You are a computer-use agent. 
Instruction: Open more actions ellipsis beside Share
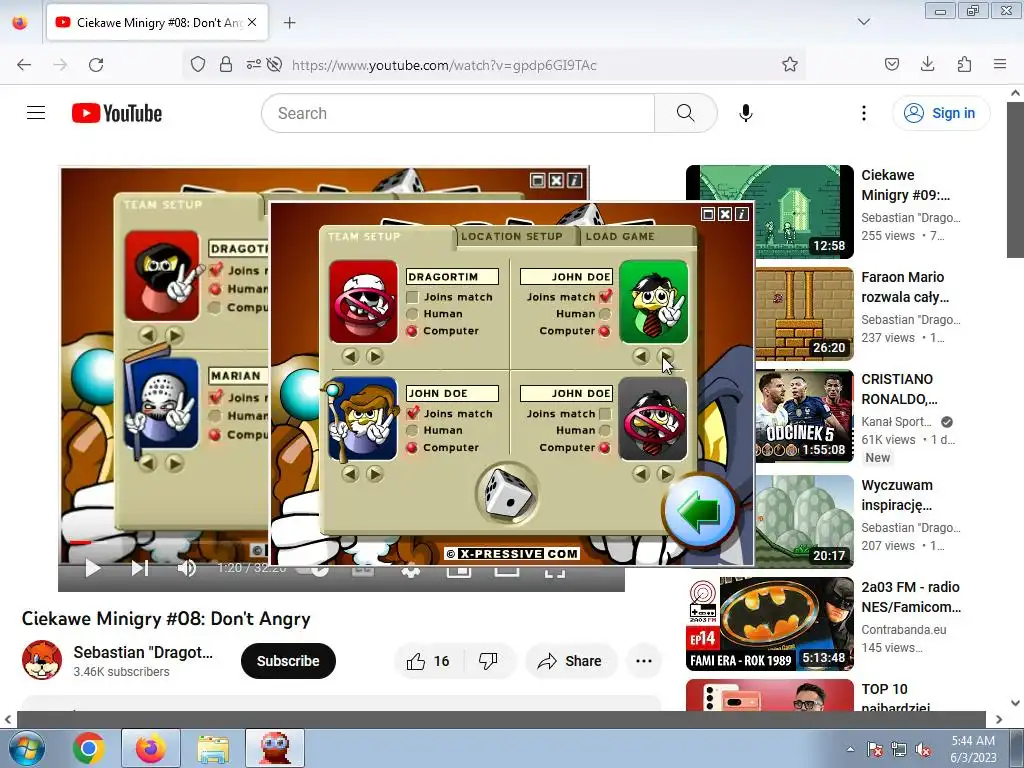click(x=644, y=661)
